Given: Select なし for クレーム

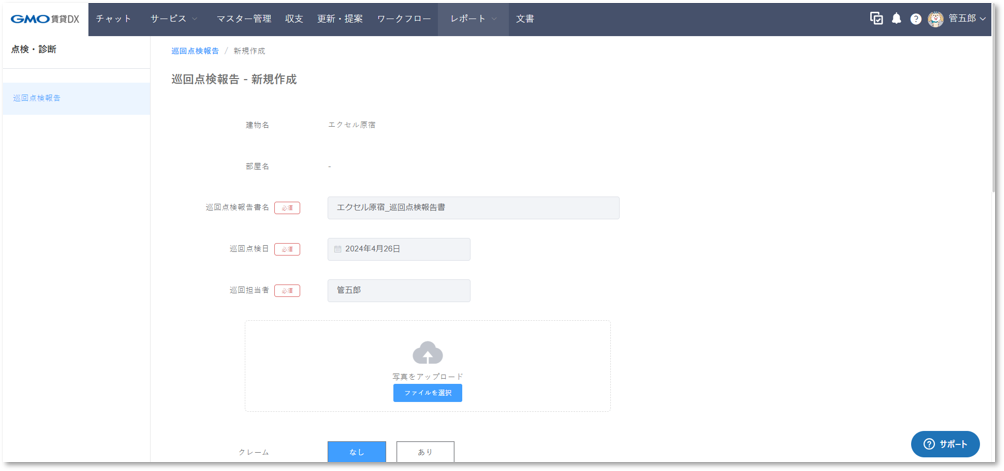Looking at the screenshot, I should [357, 452].
